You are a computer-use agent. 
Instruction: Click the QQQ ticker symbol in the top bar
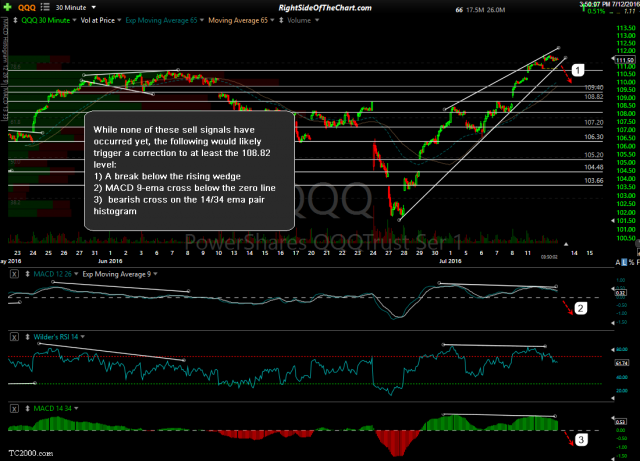coord(27,7)
